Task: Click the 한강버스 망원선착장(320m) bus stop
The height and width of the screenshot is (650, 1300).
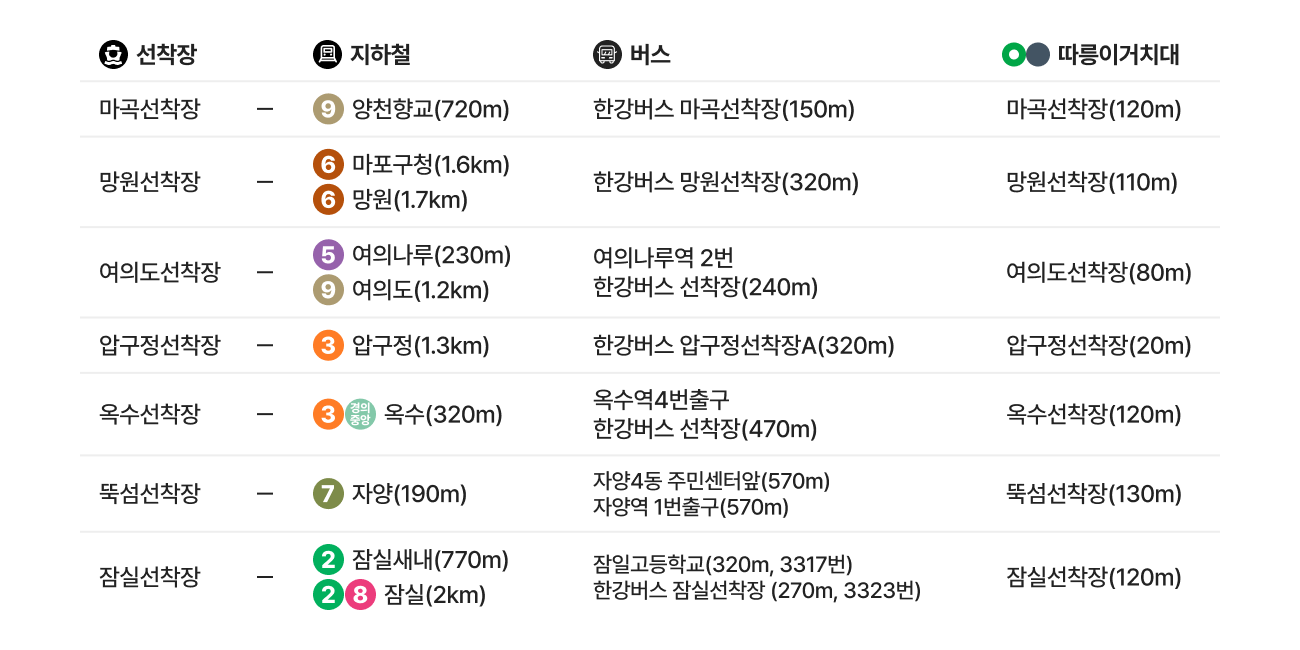Action: (725, 182)
